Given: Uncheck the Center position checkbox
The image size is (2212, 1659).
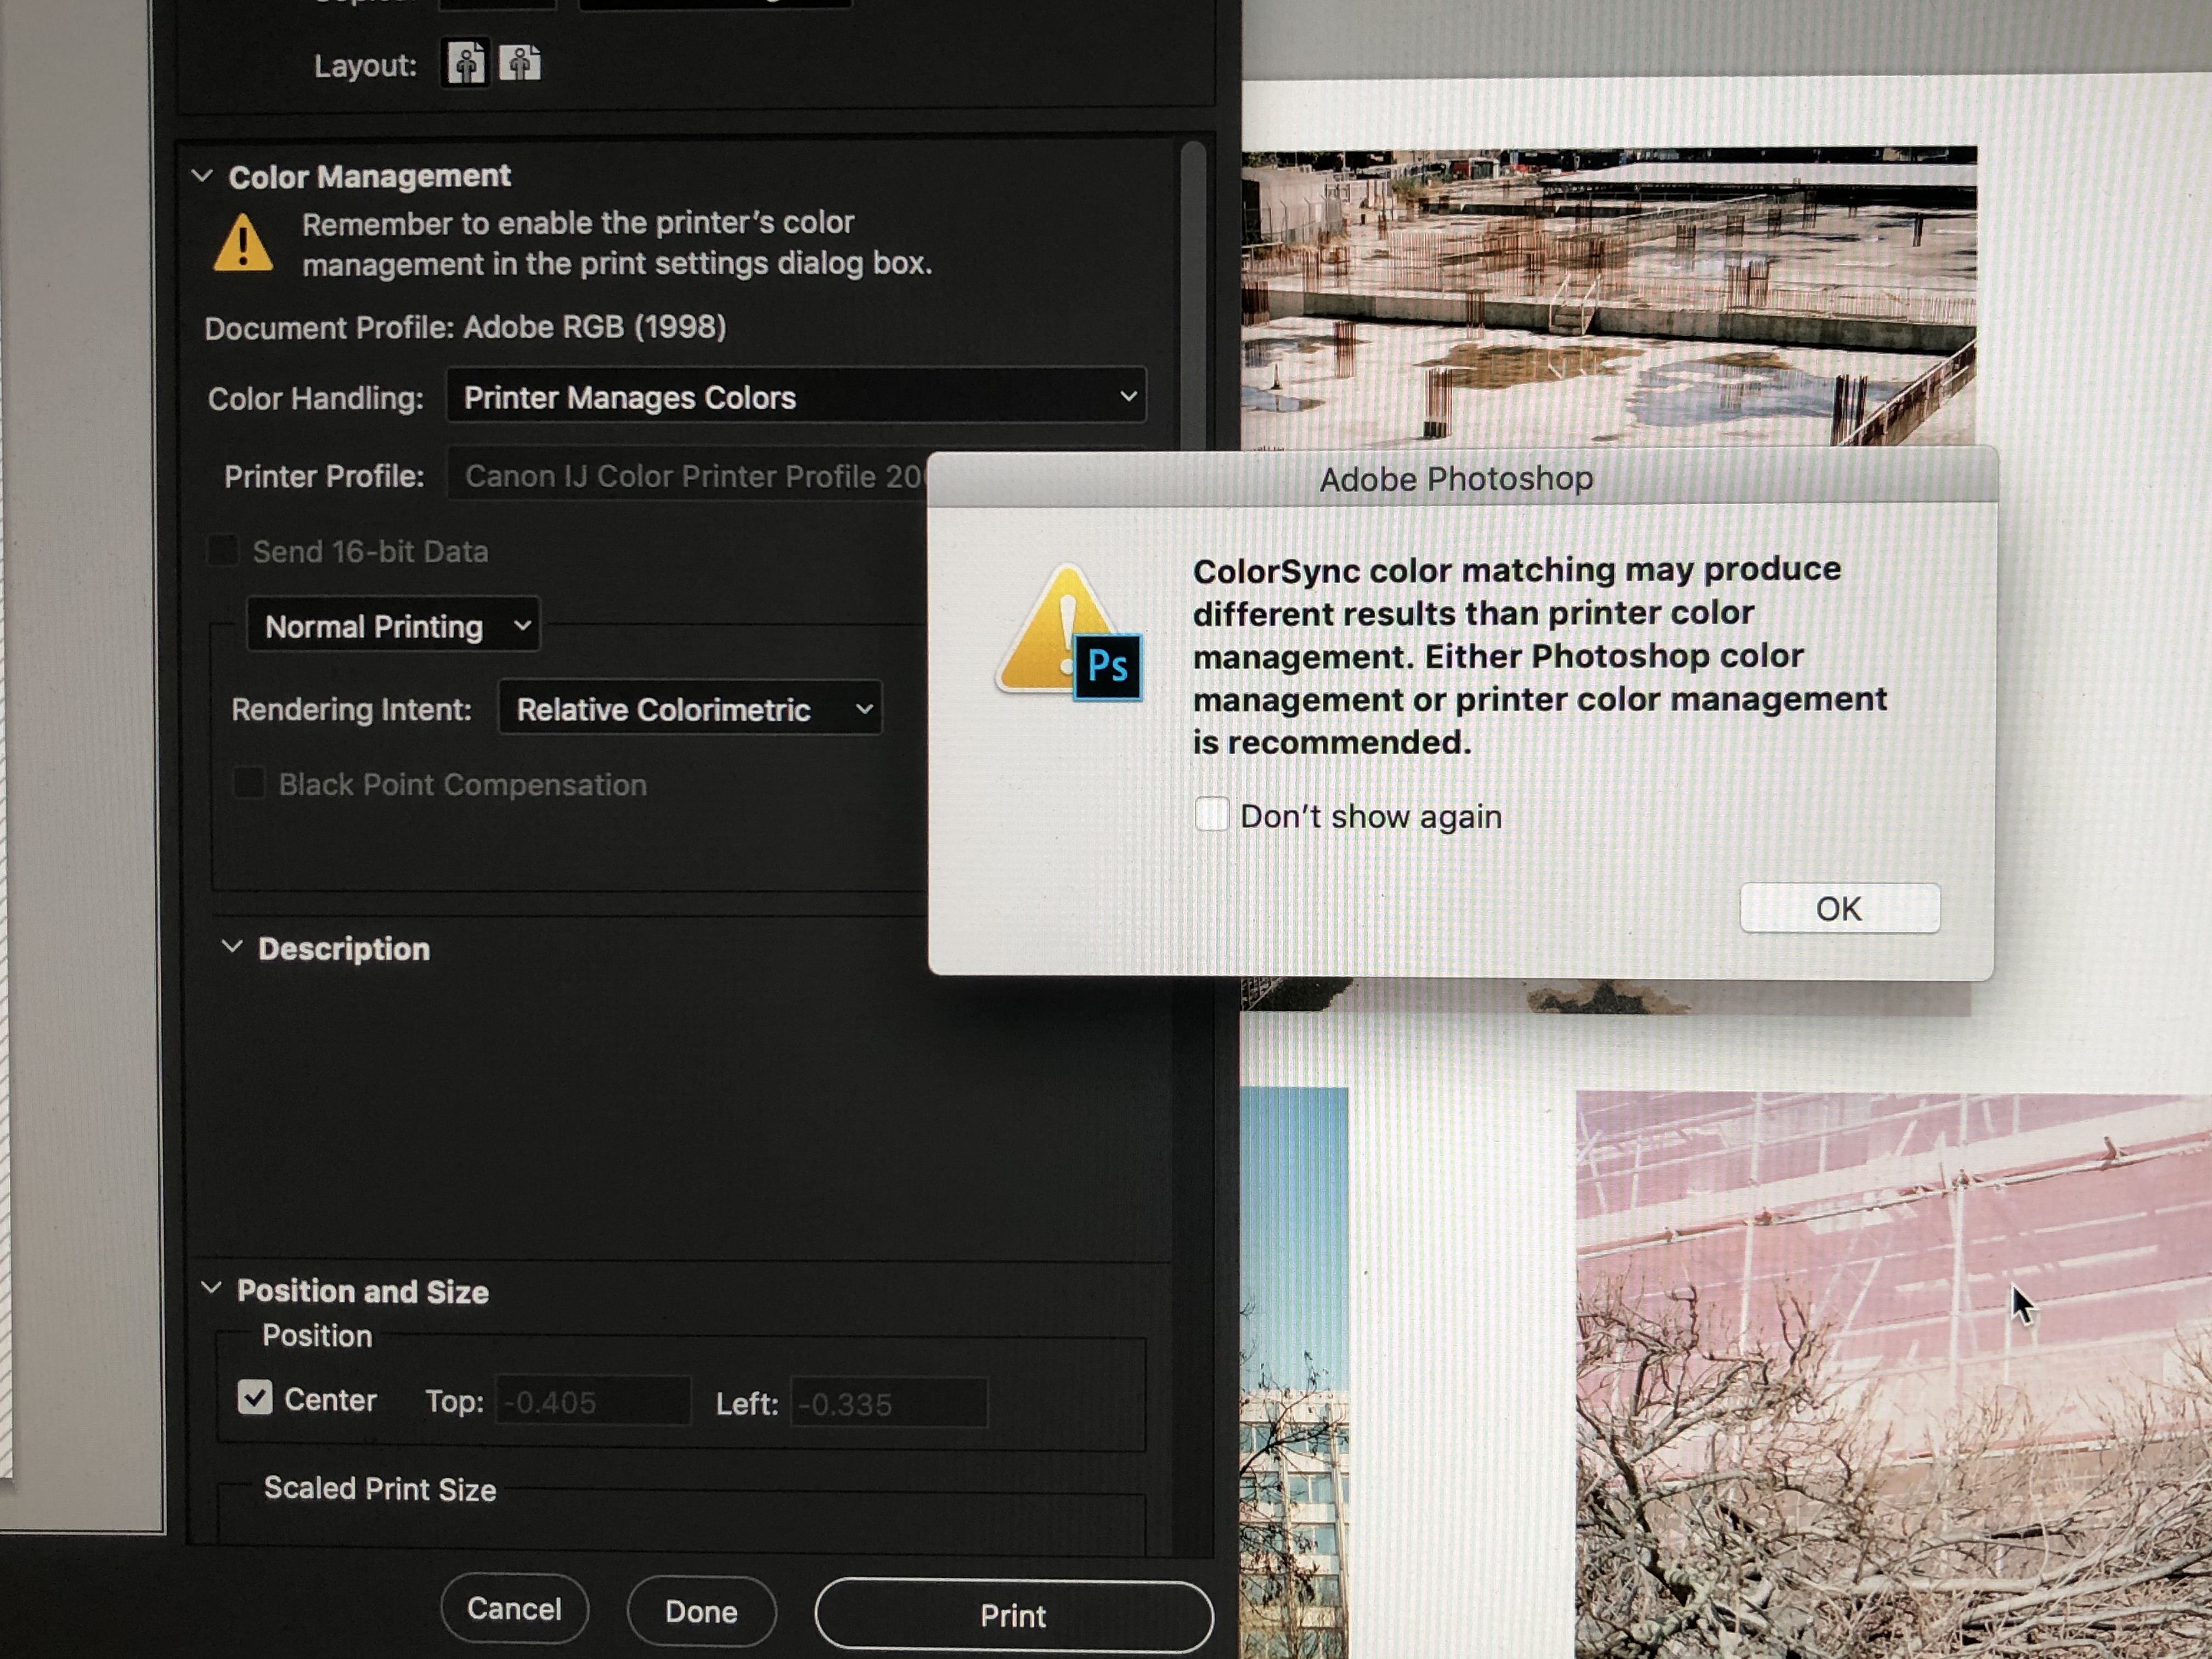Looking at the screenshot, I should (x=255, y=1398).
